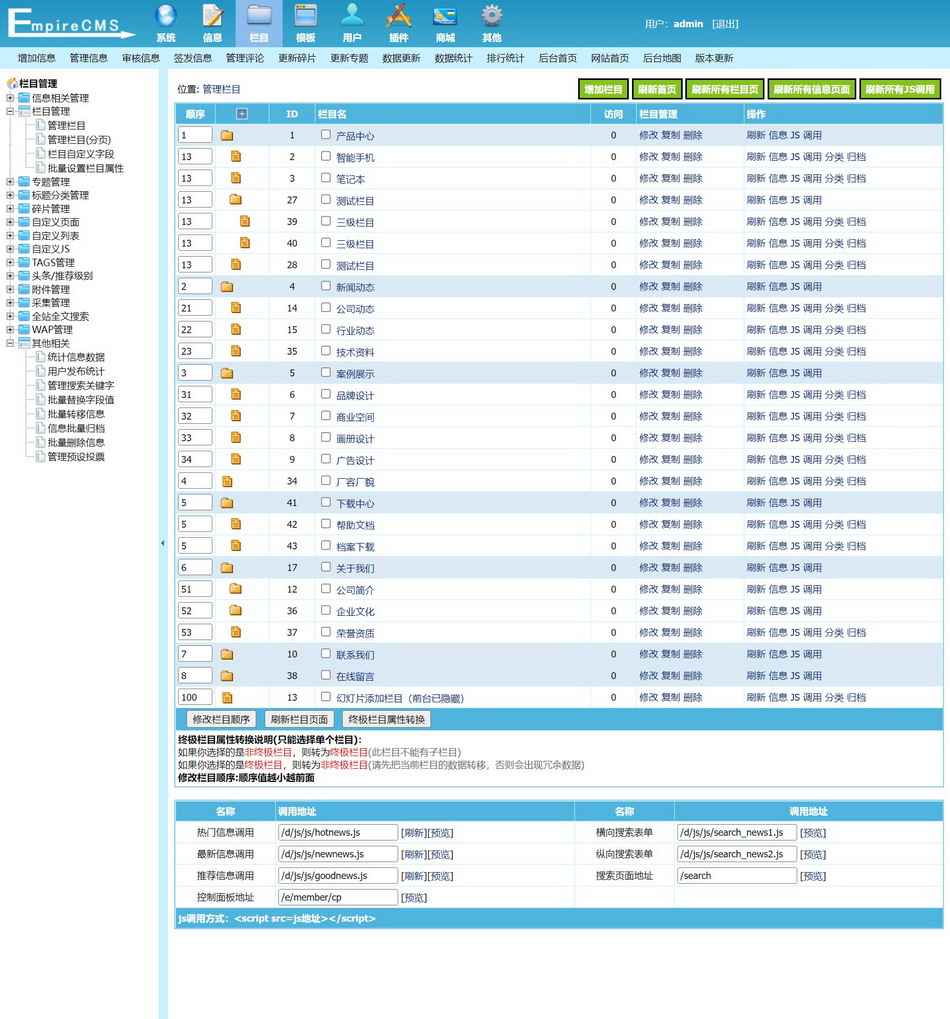Open the 系统 globe icon

166,16
